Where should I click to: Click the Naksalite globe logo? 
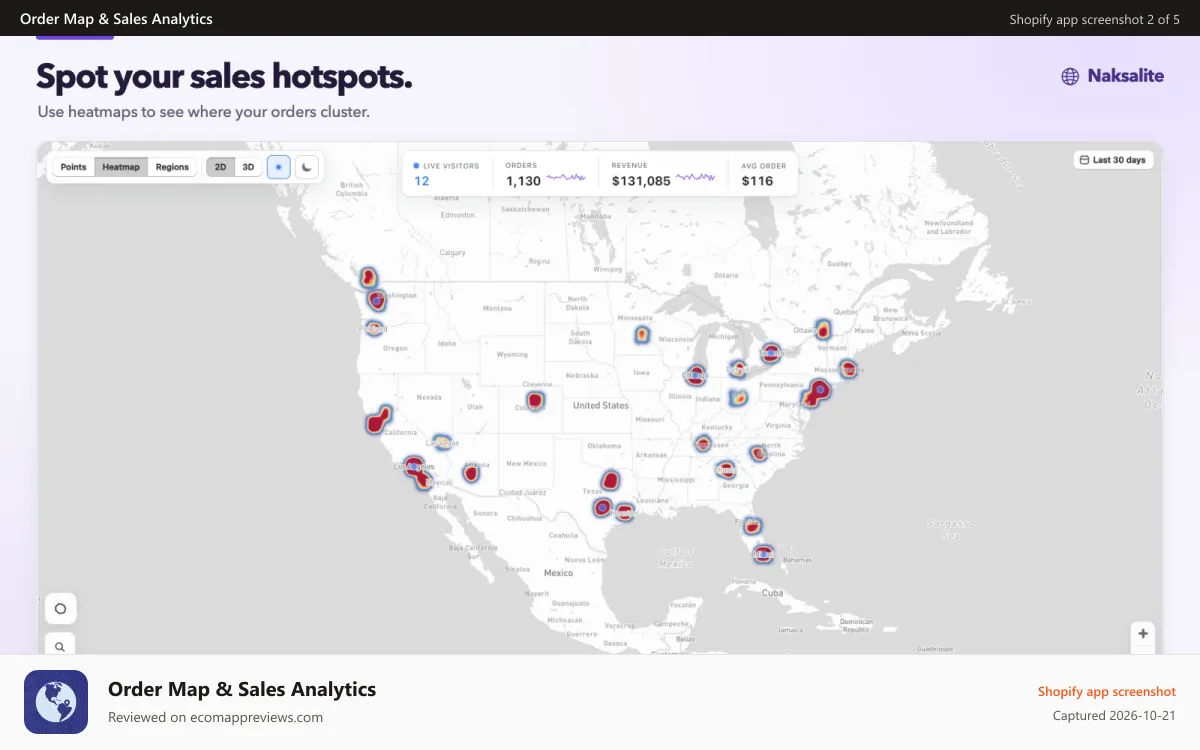(x=1070, y=76)
